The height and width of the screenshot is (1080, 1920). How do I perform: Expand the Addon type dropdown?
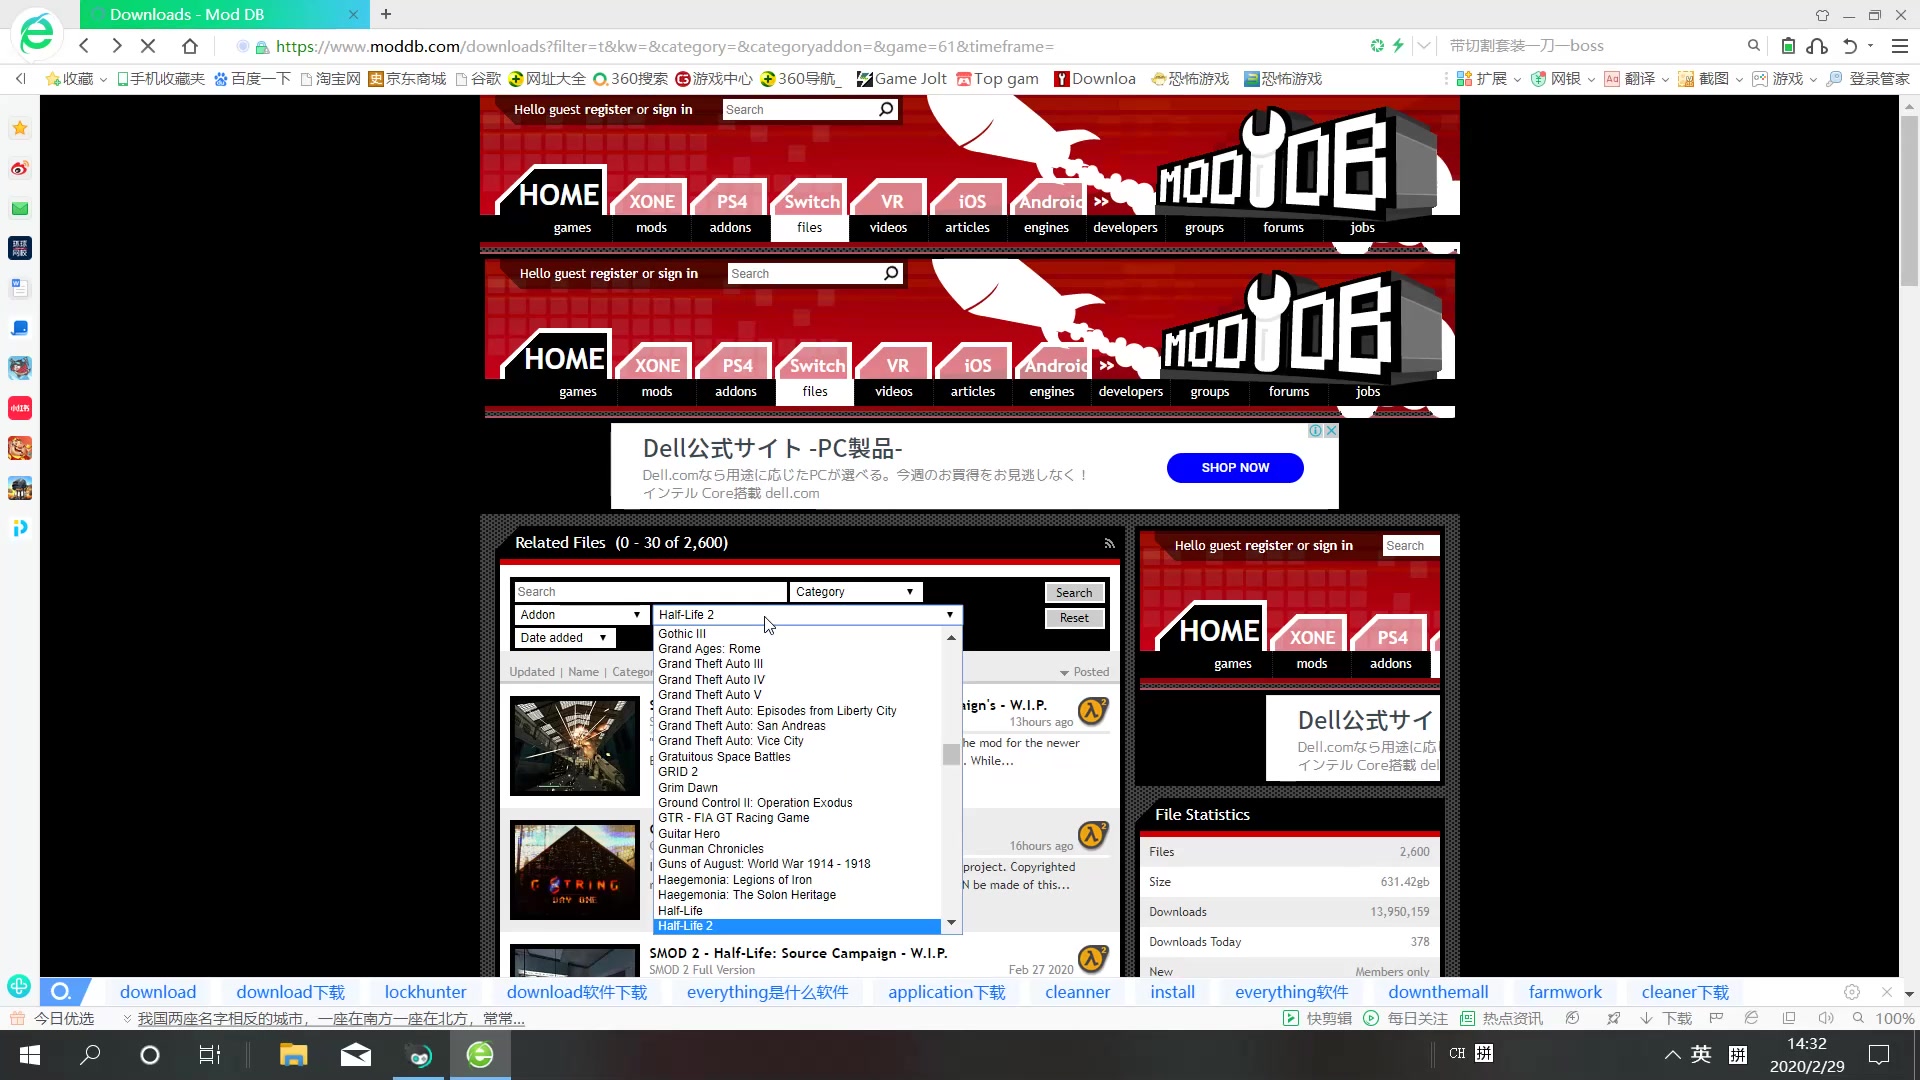[x=580, y=615]
